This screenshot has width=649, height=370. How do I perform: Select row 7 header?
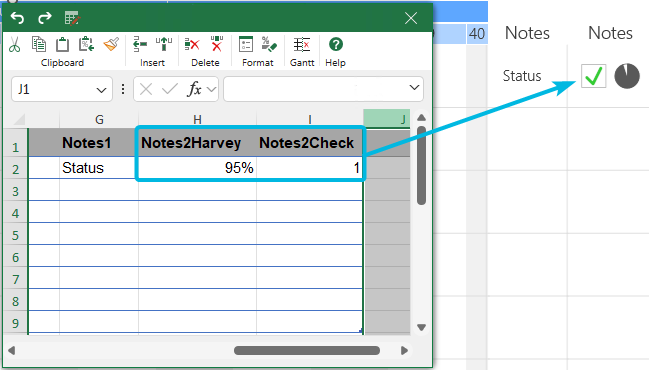[16, 279]
